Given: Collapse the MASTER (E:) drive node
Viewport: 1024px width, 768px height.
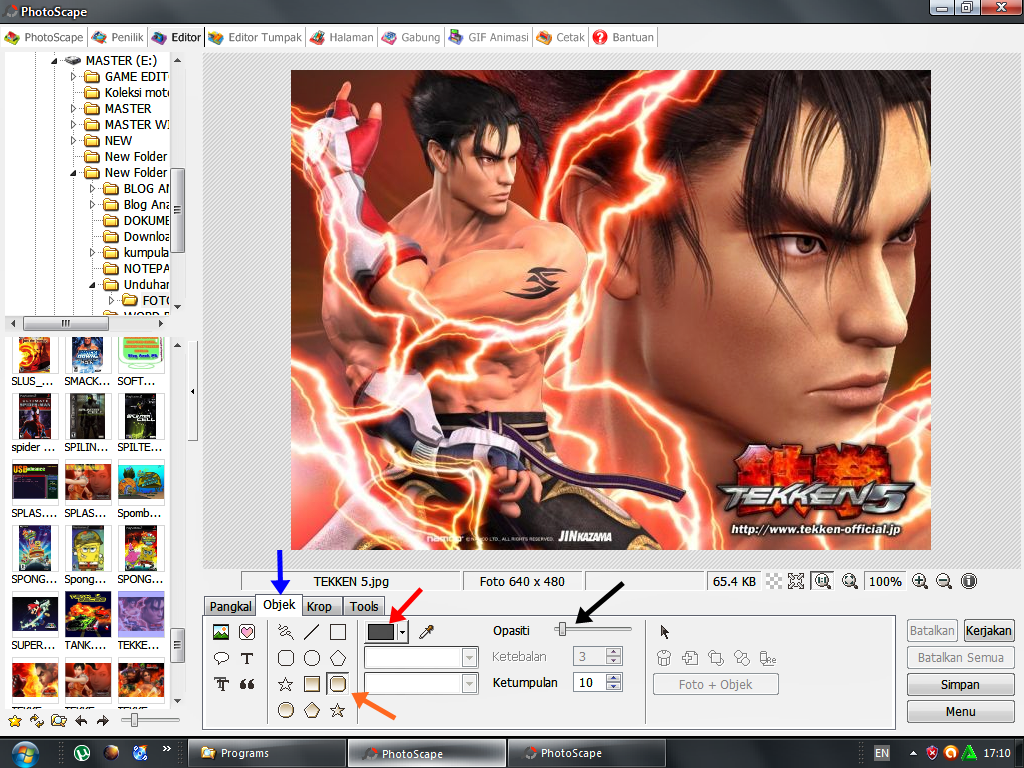Looking at the screenshot, I should pos(54,61).
